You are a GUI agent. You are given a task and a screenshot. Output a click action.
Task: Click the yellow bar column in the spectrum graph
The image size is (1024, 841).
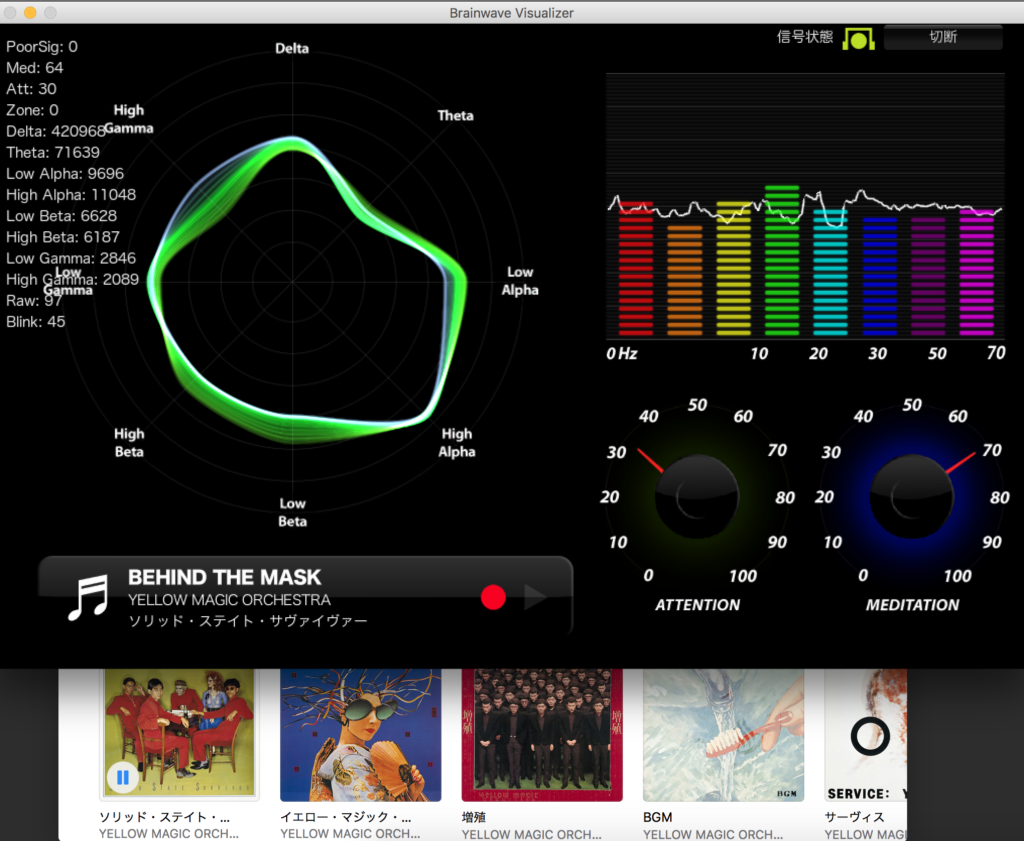pos(733,269)
